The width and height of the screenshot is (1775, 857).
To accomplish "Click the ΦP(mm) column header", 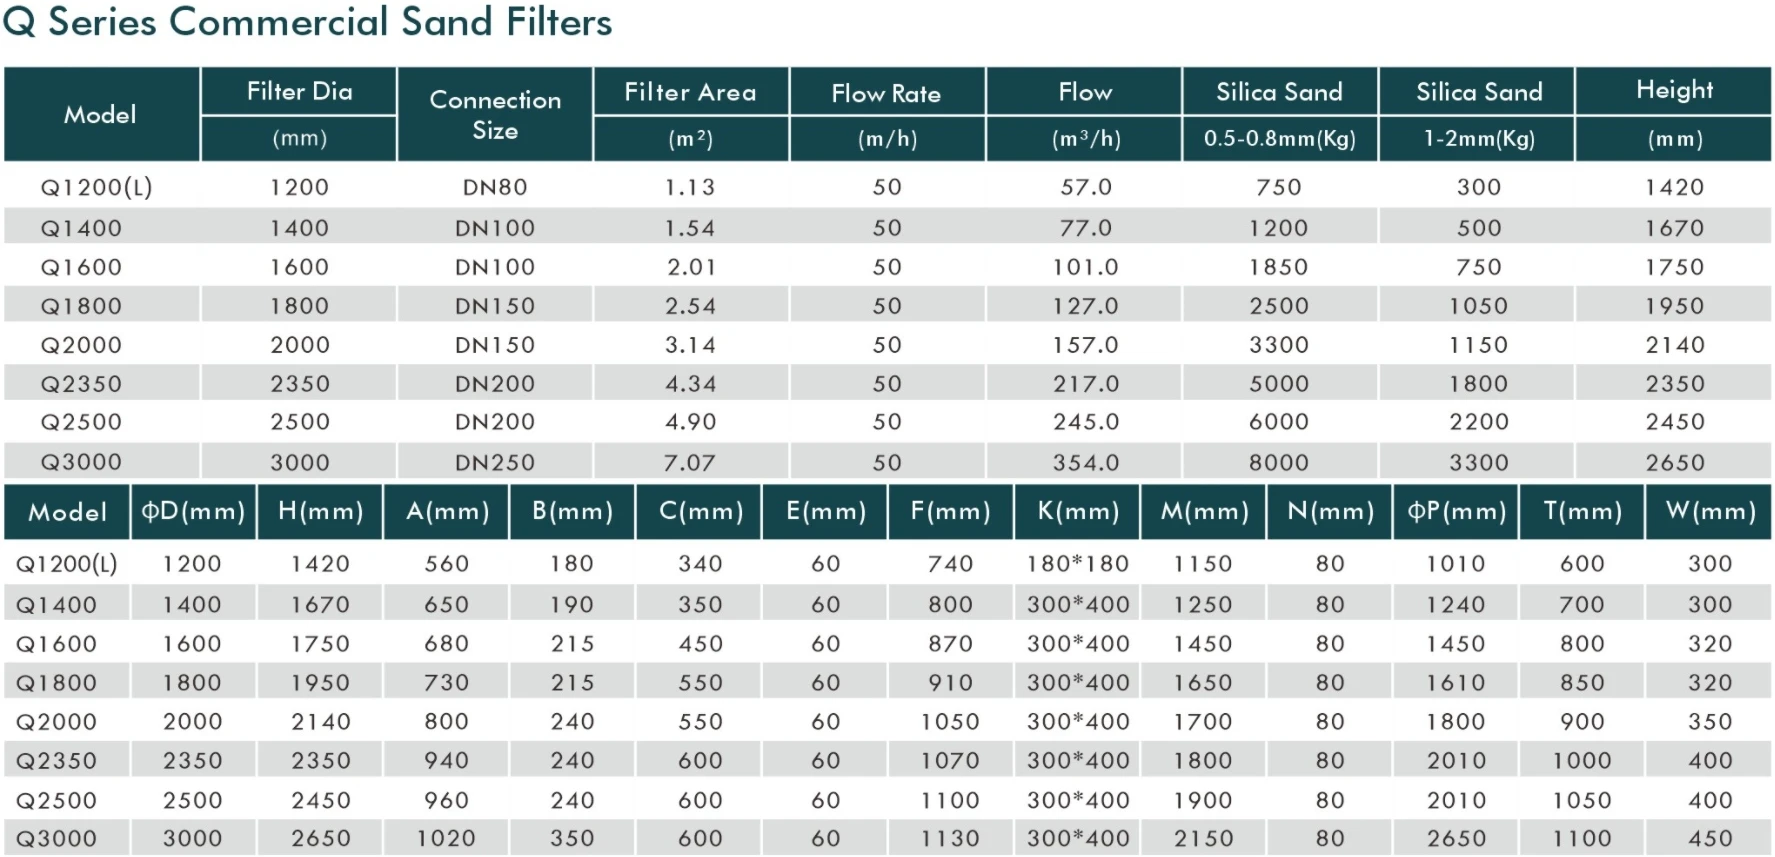I will (x=1456, y=512).
